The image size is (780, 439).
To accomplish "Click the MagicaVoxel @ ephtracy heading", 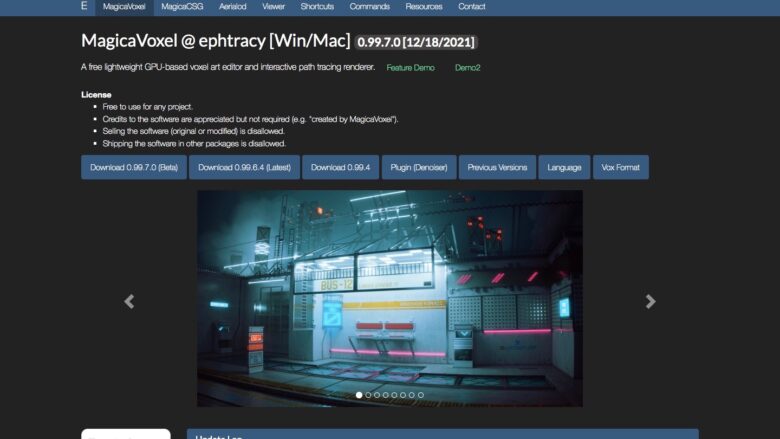I will coord(216,41).
